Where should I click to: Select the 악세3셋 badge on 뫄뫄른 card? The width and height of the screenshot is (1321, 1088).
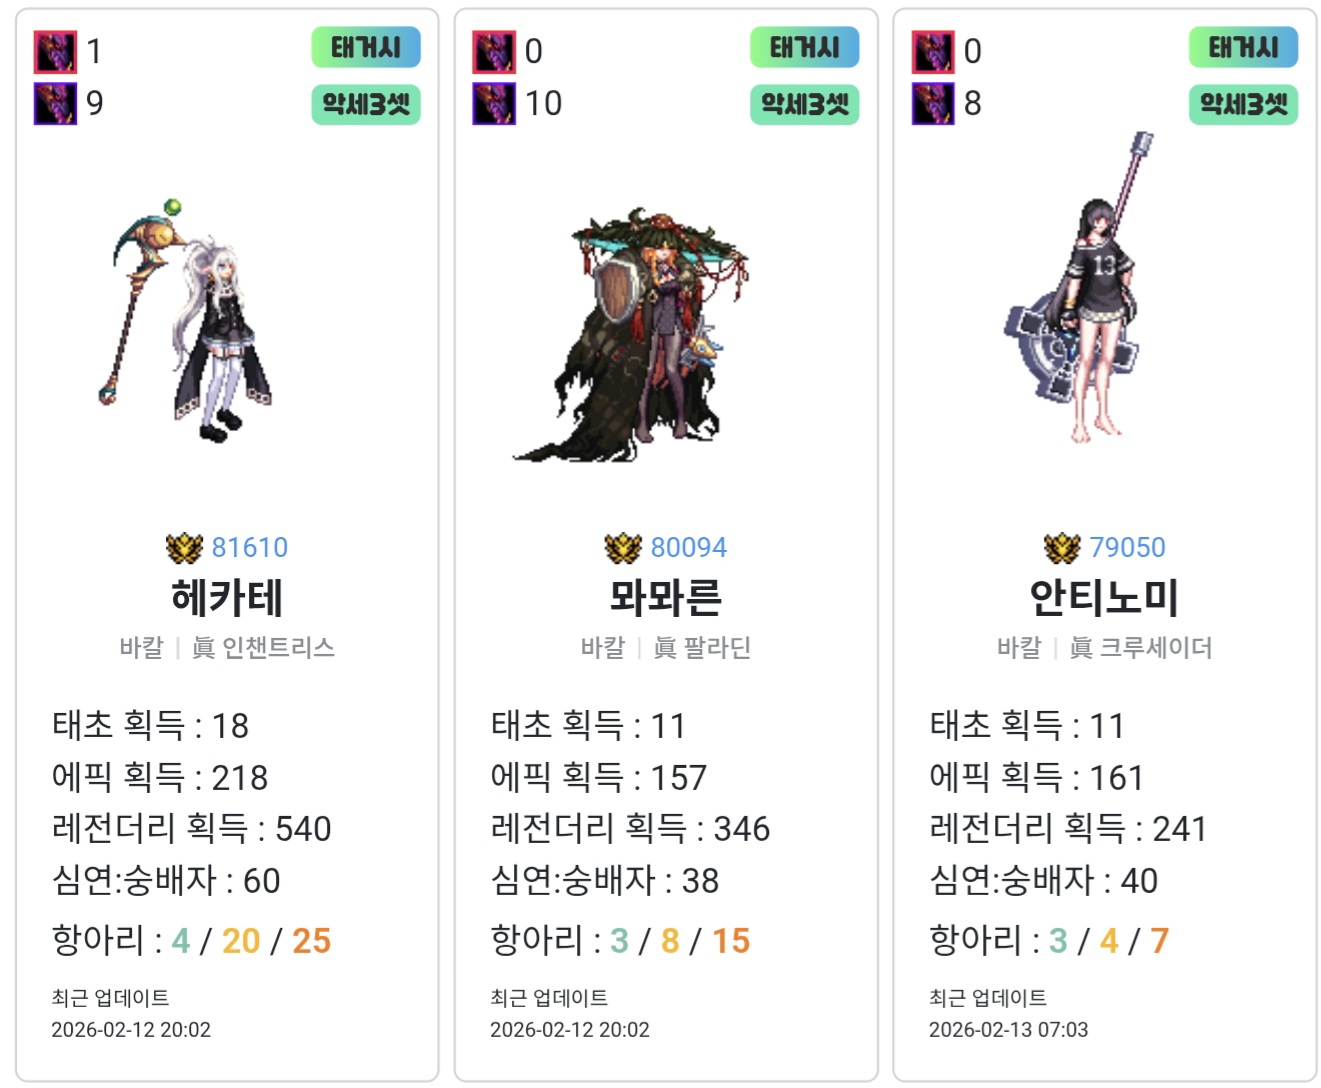[805, 104]
